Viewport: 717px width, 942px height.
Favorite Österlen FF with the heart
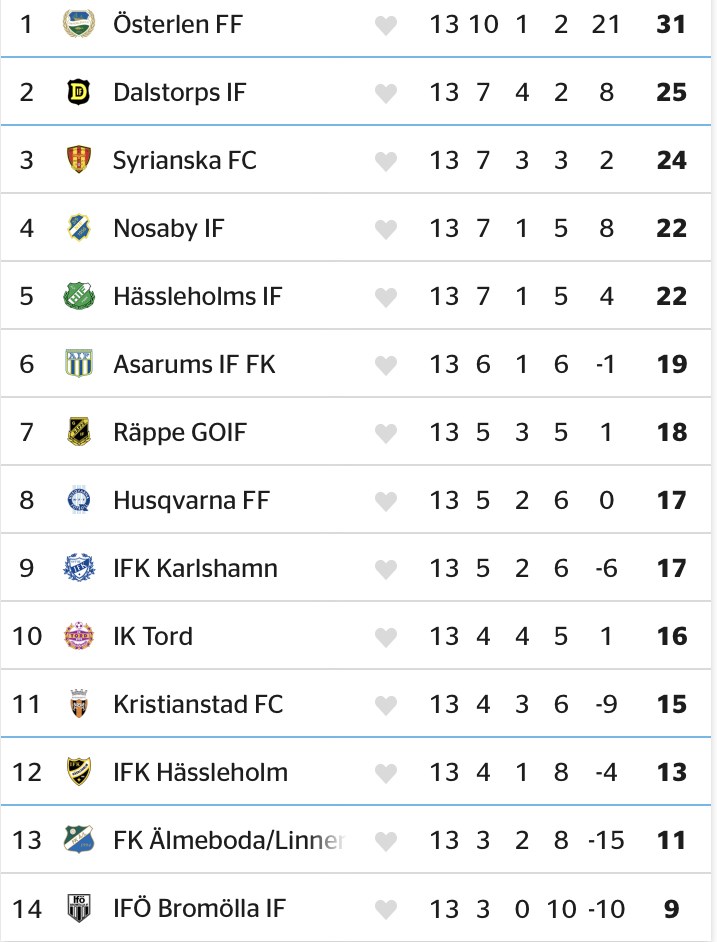pos(386,25)
